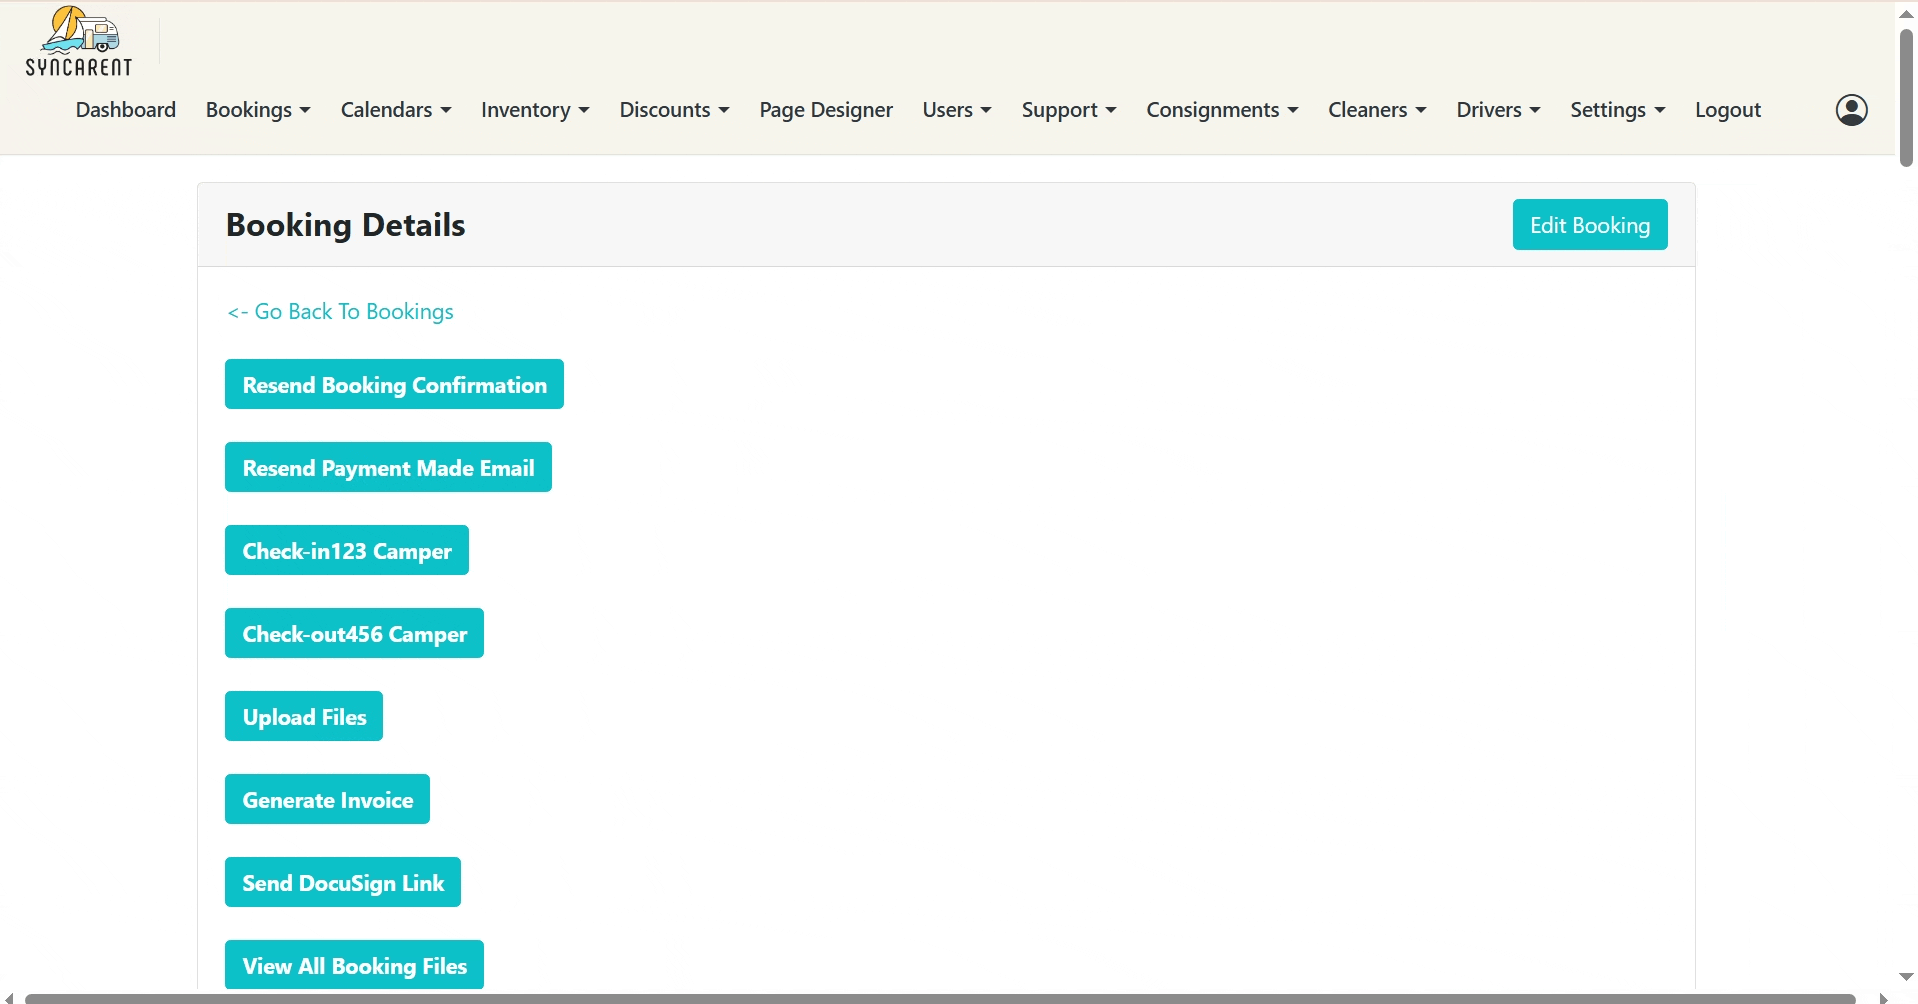
Task: Expand the Bookings dropdown menu
Action: pos(258,110)
